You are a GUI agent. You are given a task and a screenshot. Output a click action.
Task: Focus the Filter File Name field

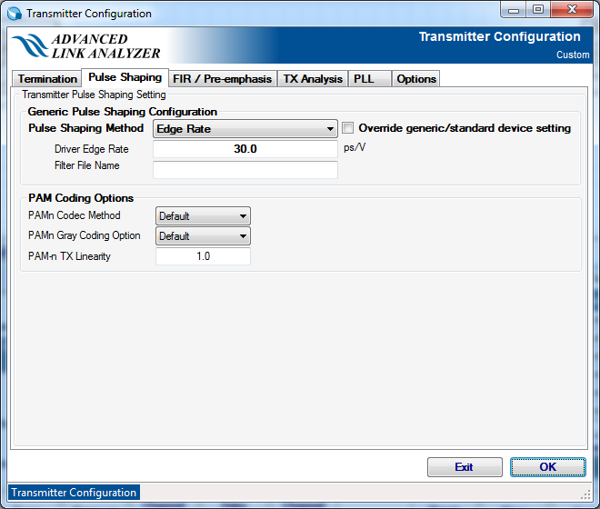pos(245,170)
